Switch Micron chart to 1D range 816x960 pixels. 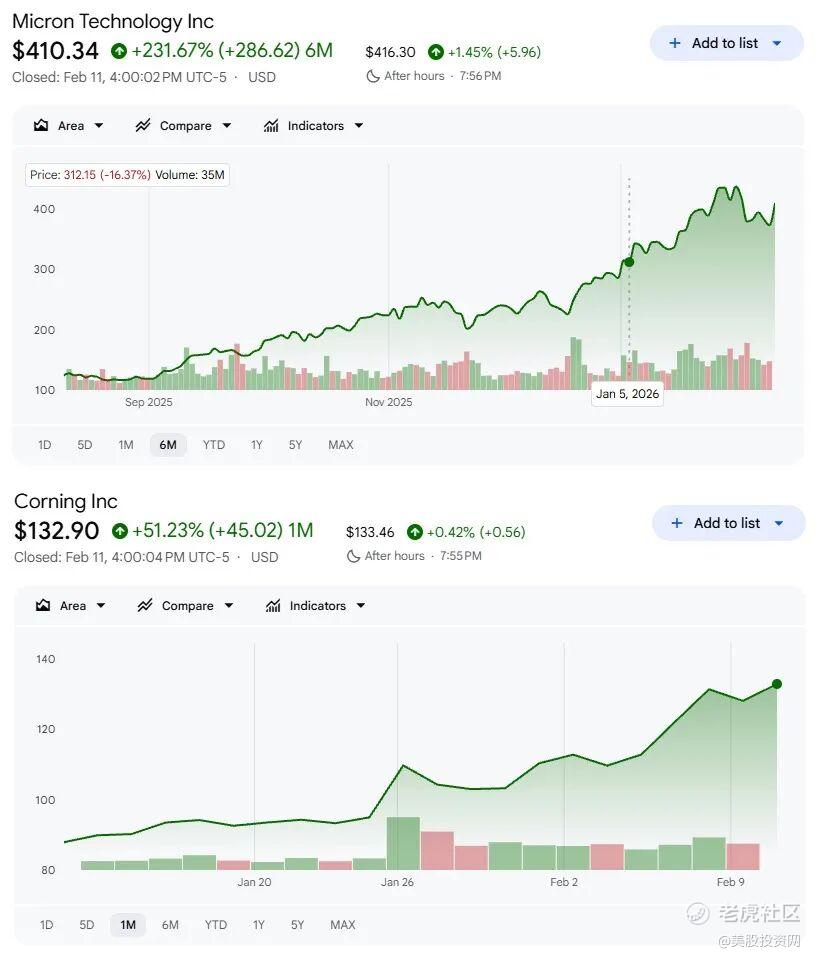point(44,445)
